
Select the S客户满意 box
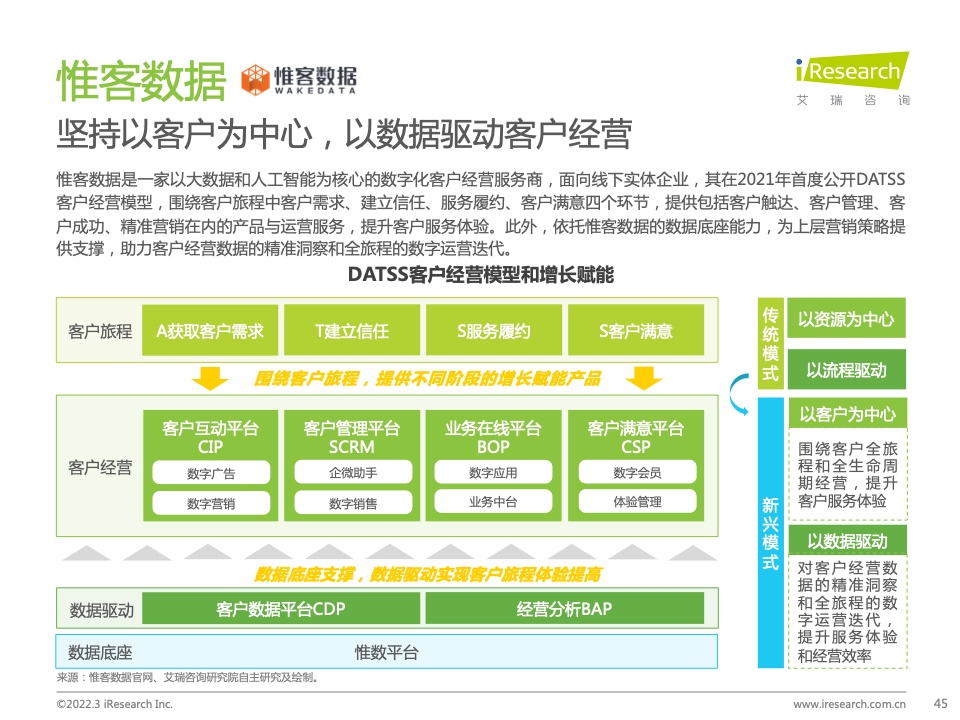[x=636, y=331]
